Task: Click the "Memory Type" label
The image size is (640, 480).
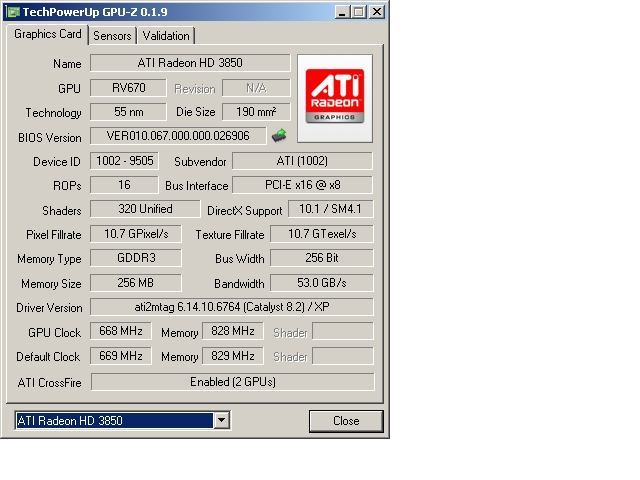Action: click(x=49, y=259)
